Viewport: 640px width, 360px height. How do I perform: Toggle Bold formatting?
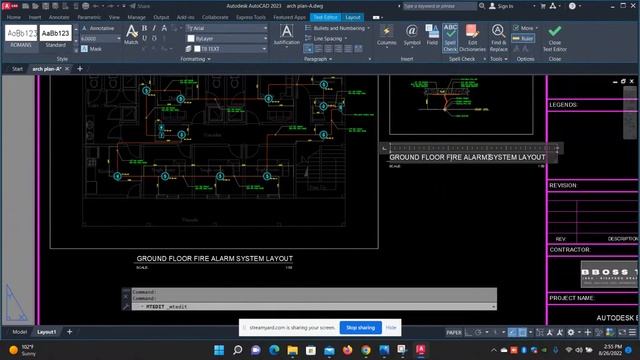pos(144,28)
